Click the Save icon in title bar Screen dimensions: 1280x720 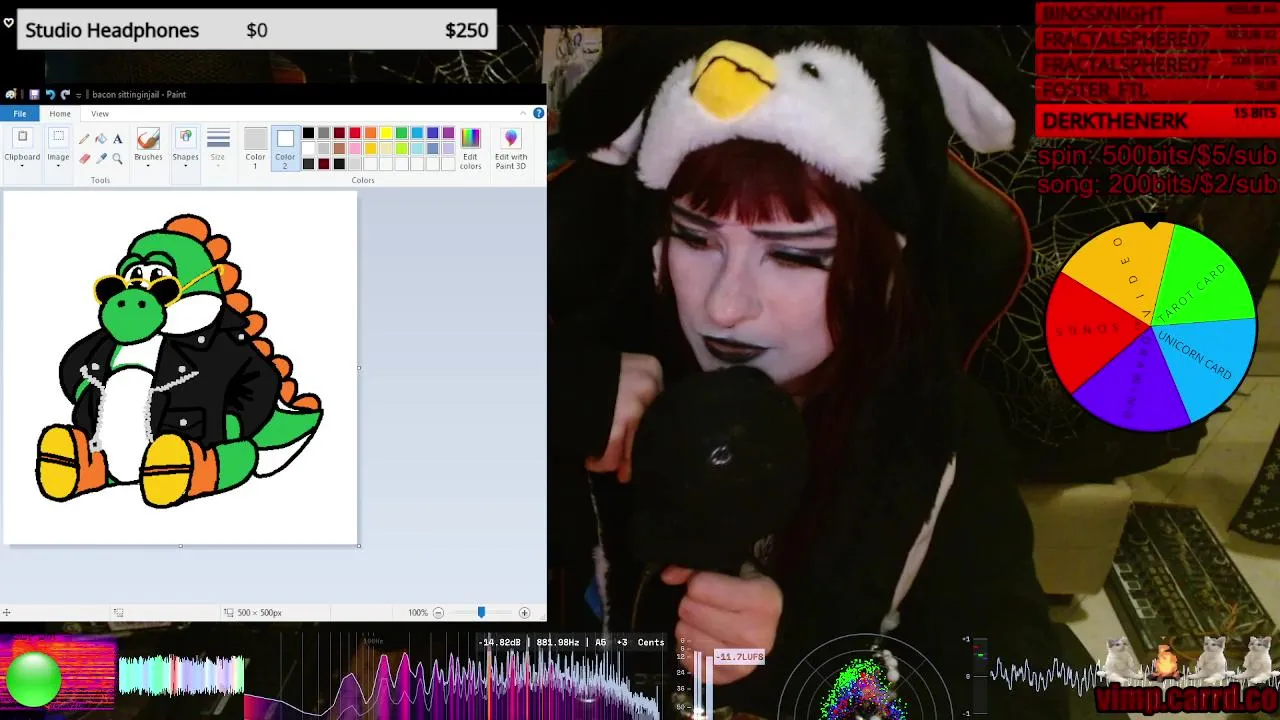tap(34, 94)
